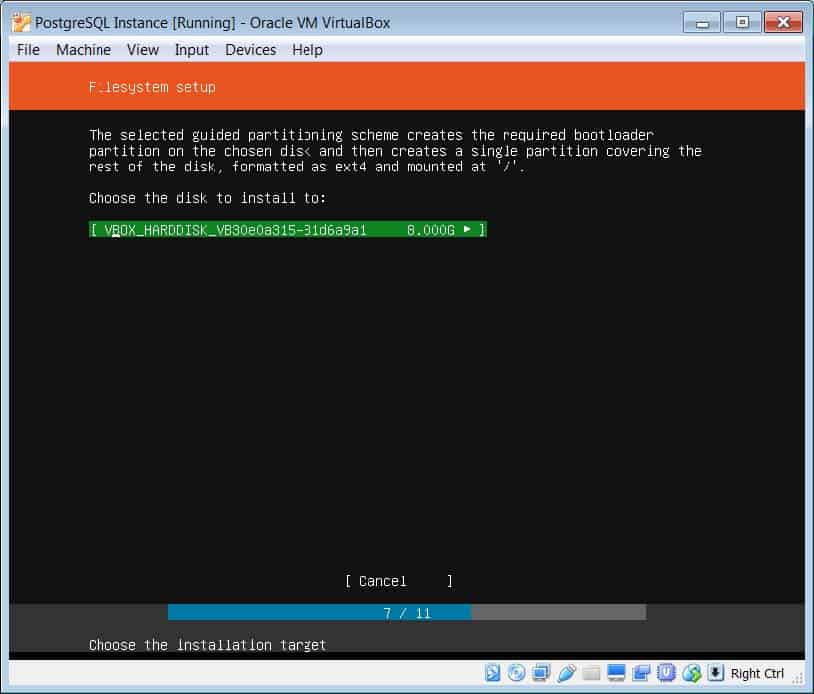
Task: Click the 'Choose the disk to install to:' label
Action: coord(207,198)
